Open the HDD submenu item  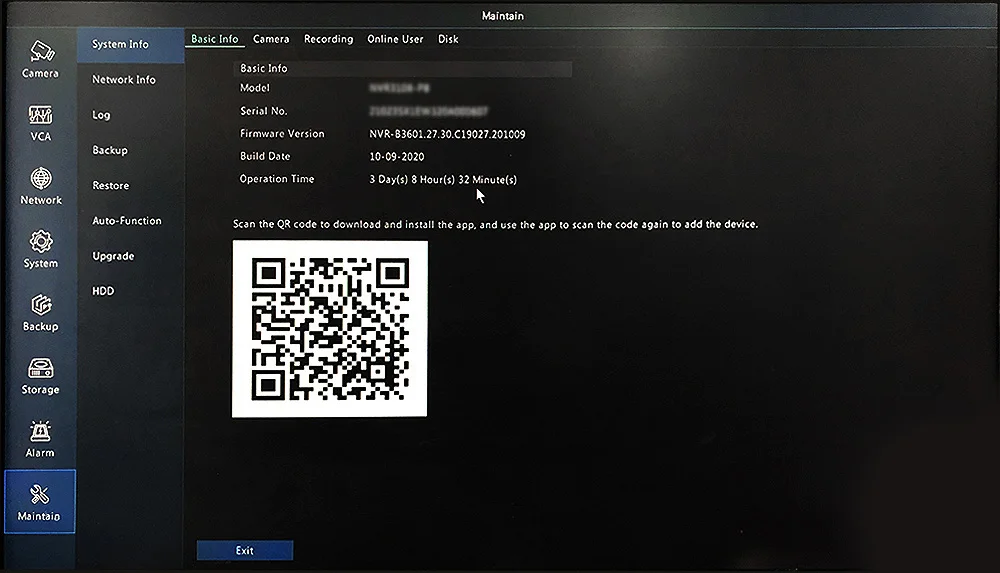pyautogui.click(x=103, y=291)
